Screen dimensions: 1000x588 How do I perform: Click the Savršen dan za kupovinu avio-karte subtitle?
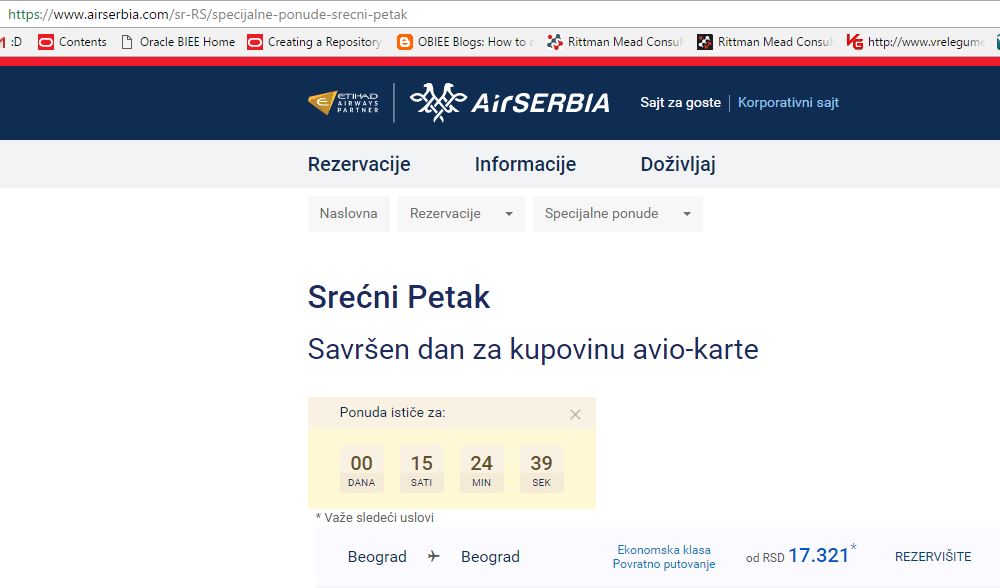coord(533,349)
